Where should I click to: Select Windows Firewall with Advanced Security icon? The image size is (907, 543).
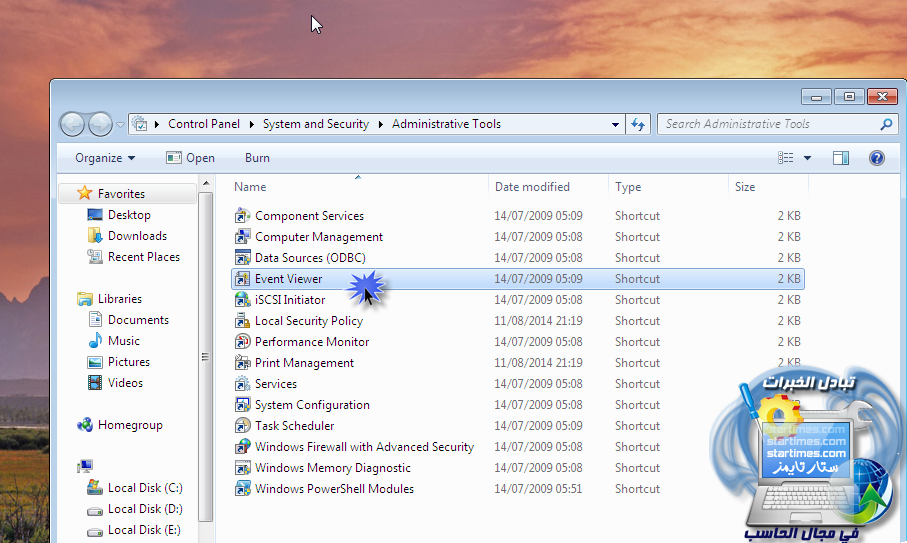(x=241, y=447)
